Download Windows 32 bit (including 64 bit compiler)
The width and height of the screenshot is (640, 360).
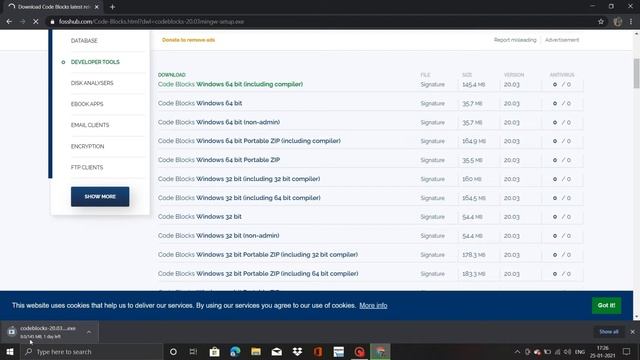click(239, 198)
